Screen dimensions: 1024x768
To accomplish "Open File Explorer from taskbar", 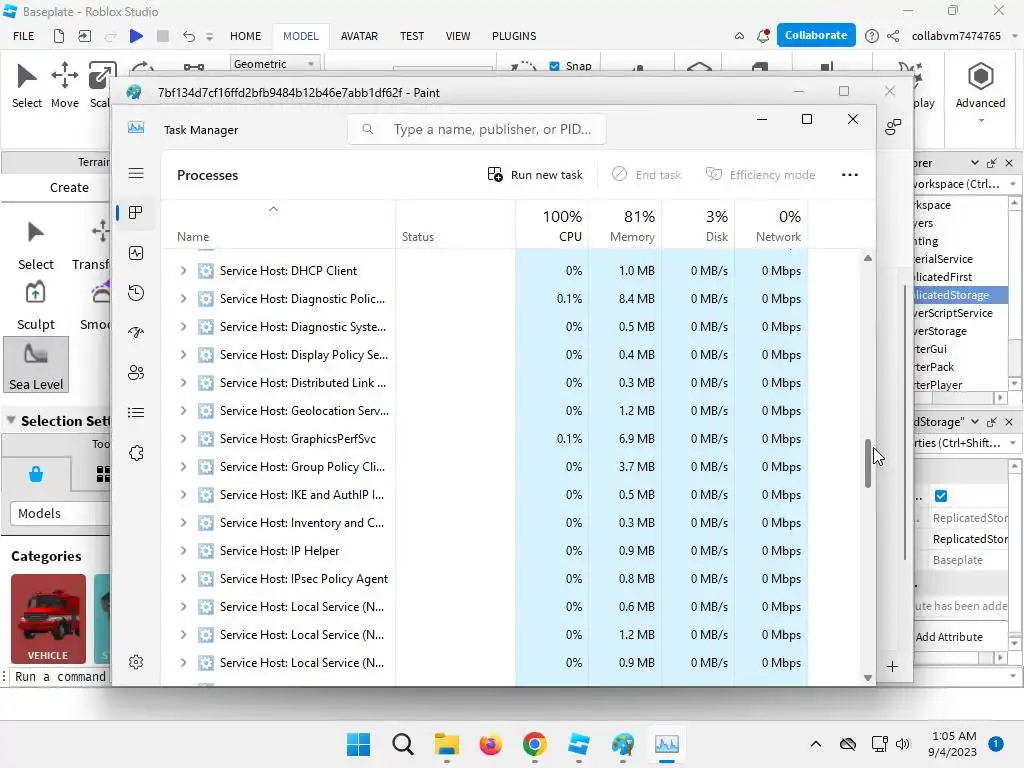I will (x=447, y=744).
